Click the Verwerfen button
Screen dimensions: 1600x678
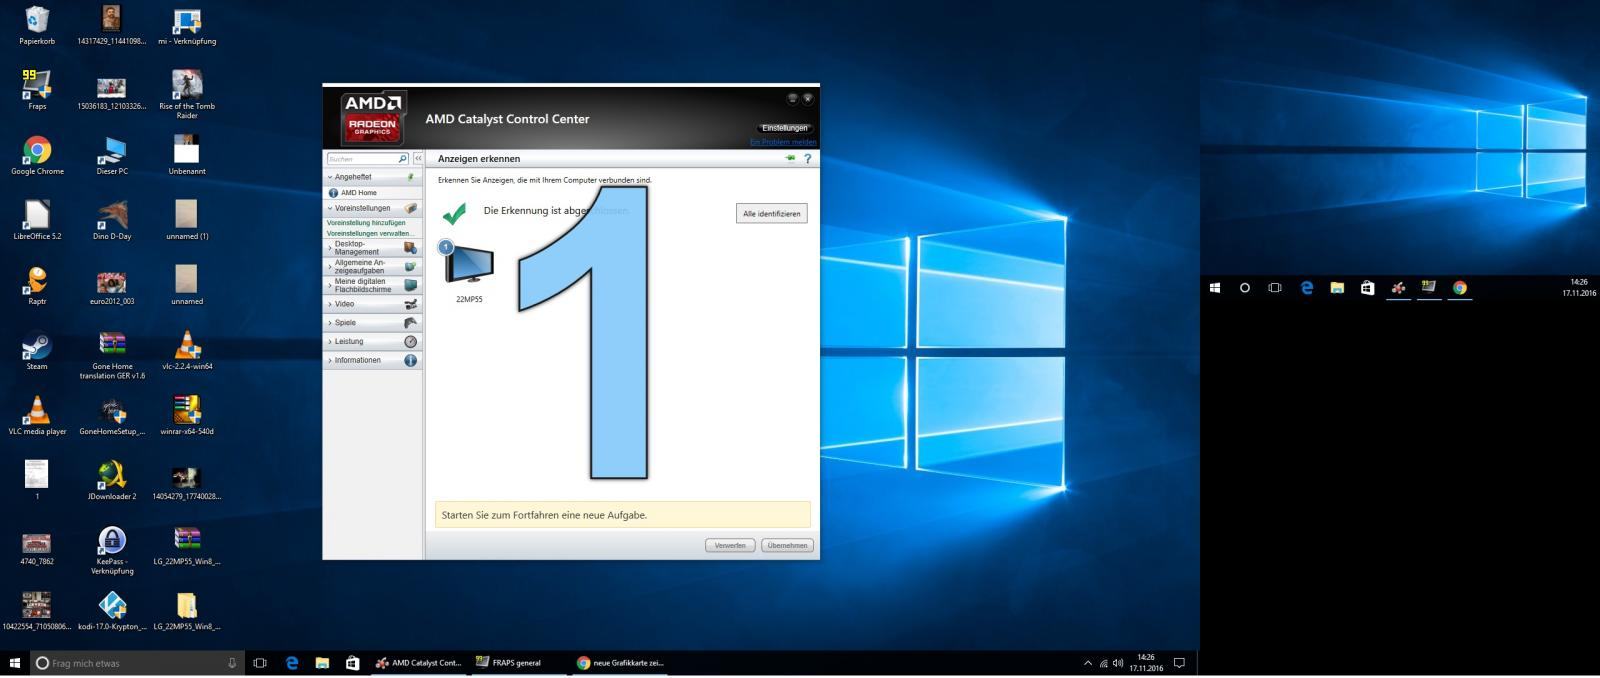pyautogui.click(x=730, y=546)
